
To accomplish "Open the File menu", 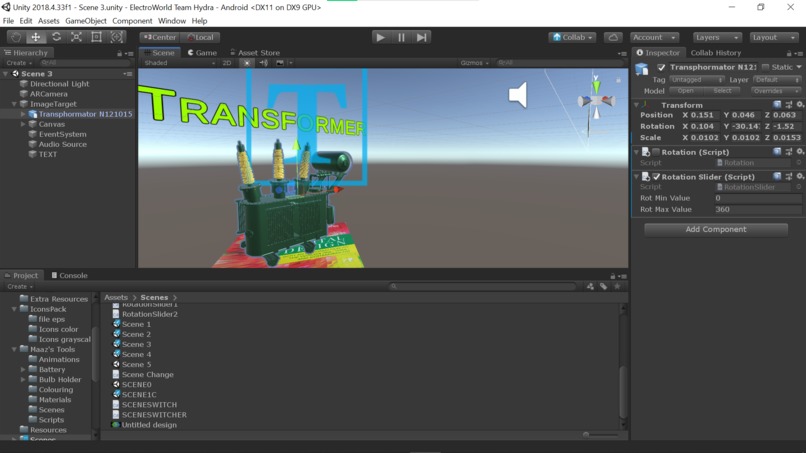I will point(8,21).
